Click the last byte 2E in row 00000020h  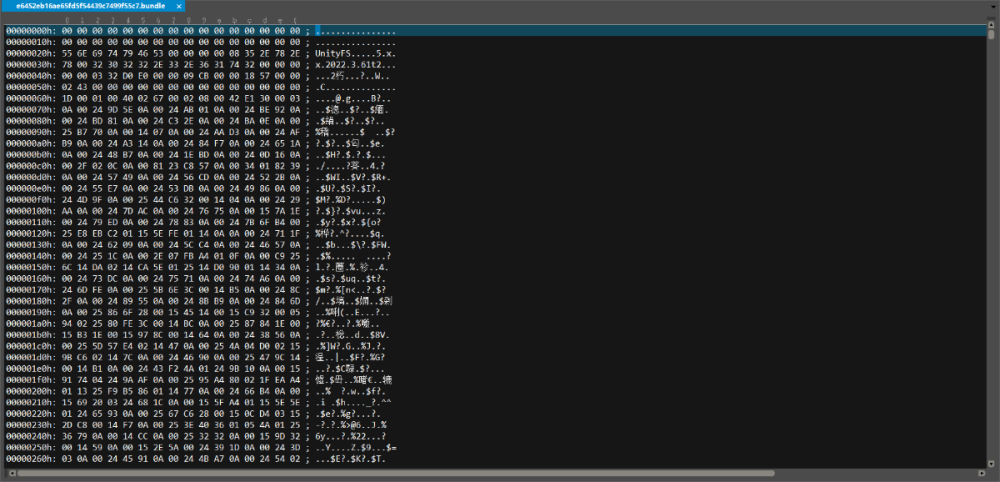pos(297,53)
